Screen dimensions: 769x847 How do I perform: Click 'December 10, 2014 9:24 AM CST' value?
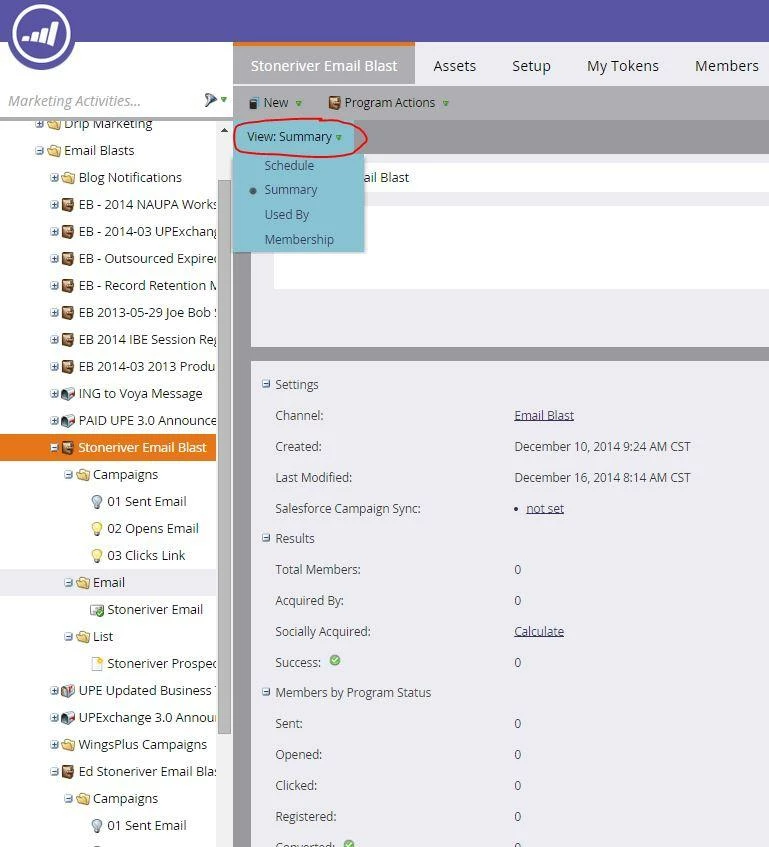pos(602,447)
